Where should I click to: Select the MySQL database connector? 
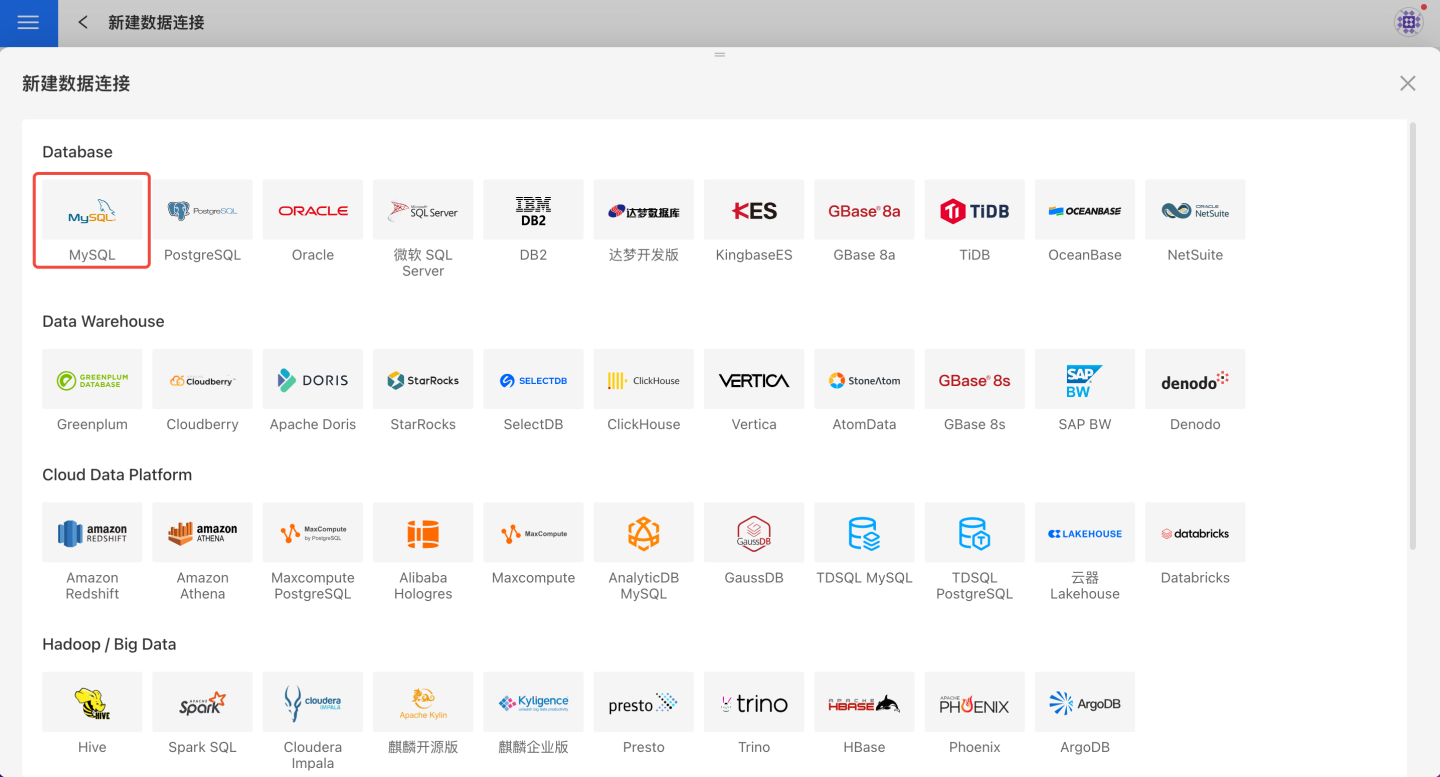pos(92,211)
